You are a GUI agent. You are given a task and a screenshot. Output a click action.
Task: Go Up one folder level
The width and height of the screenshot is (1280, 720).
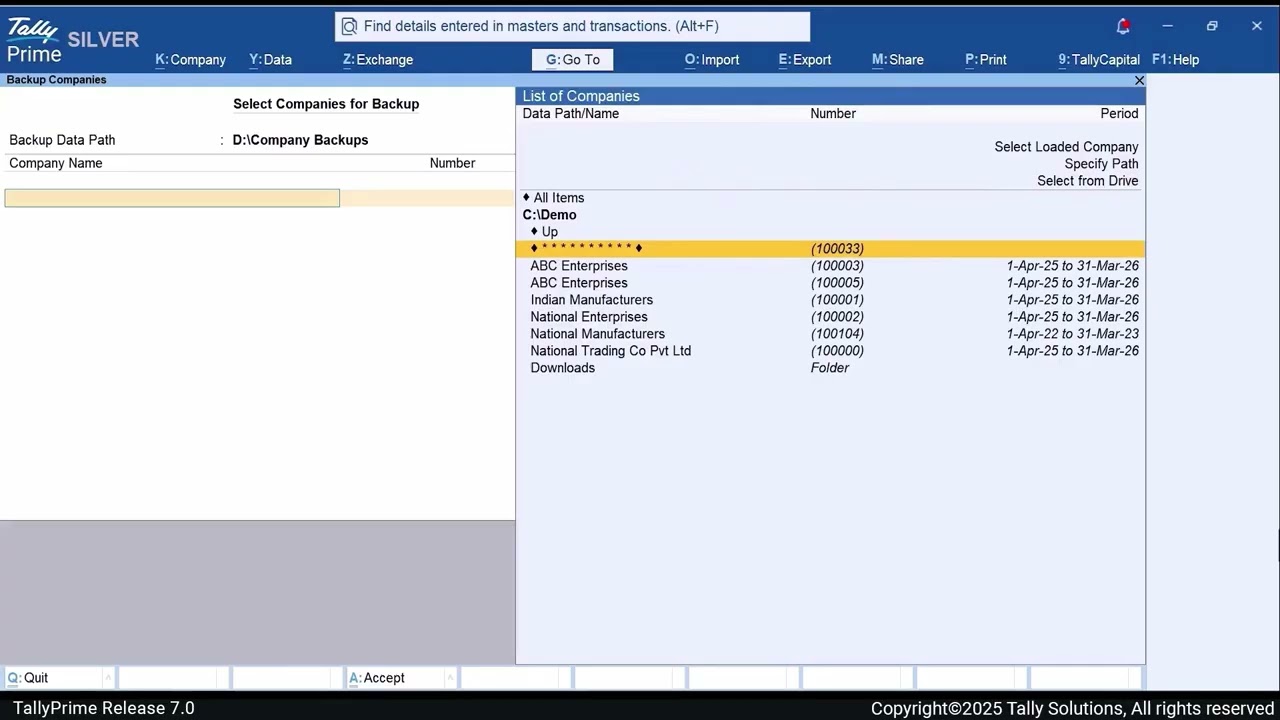click(545, 232)
